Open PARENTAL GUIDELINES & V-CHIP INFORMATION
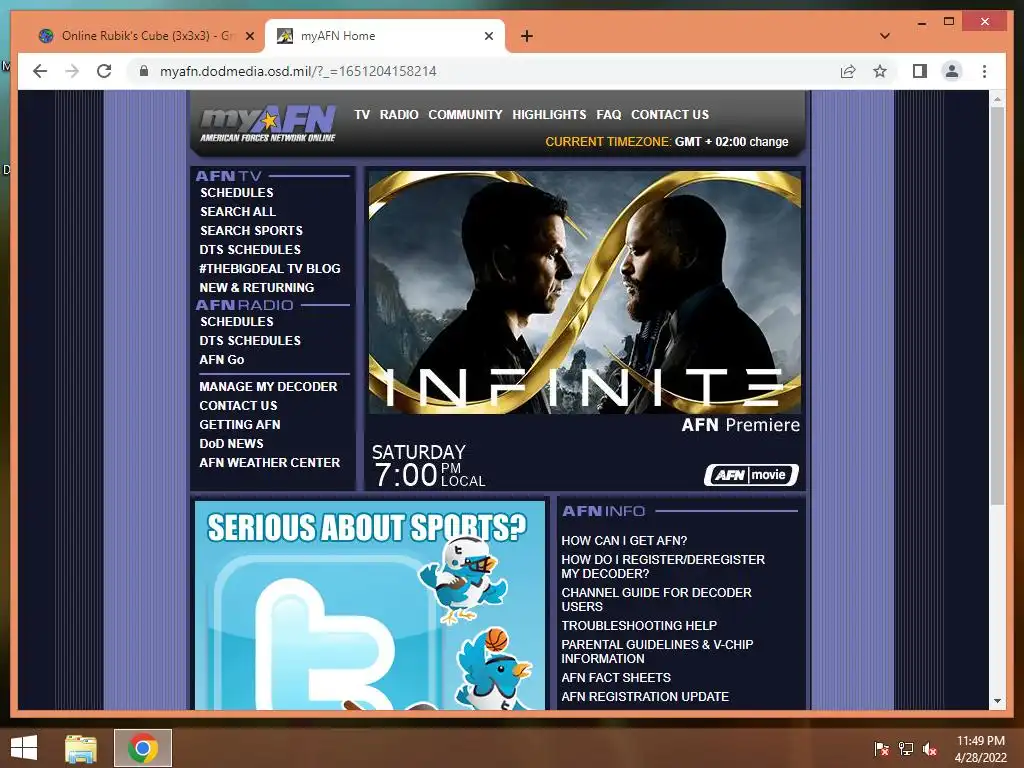Screen dimensions: 1024x768 657,651
